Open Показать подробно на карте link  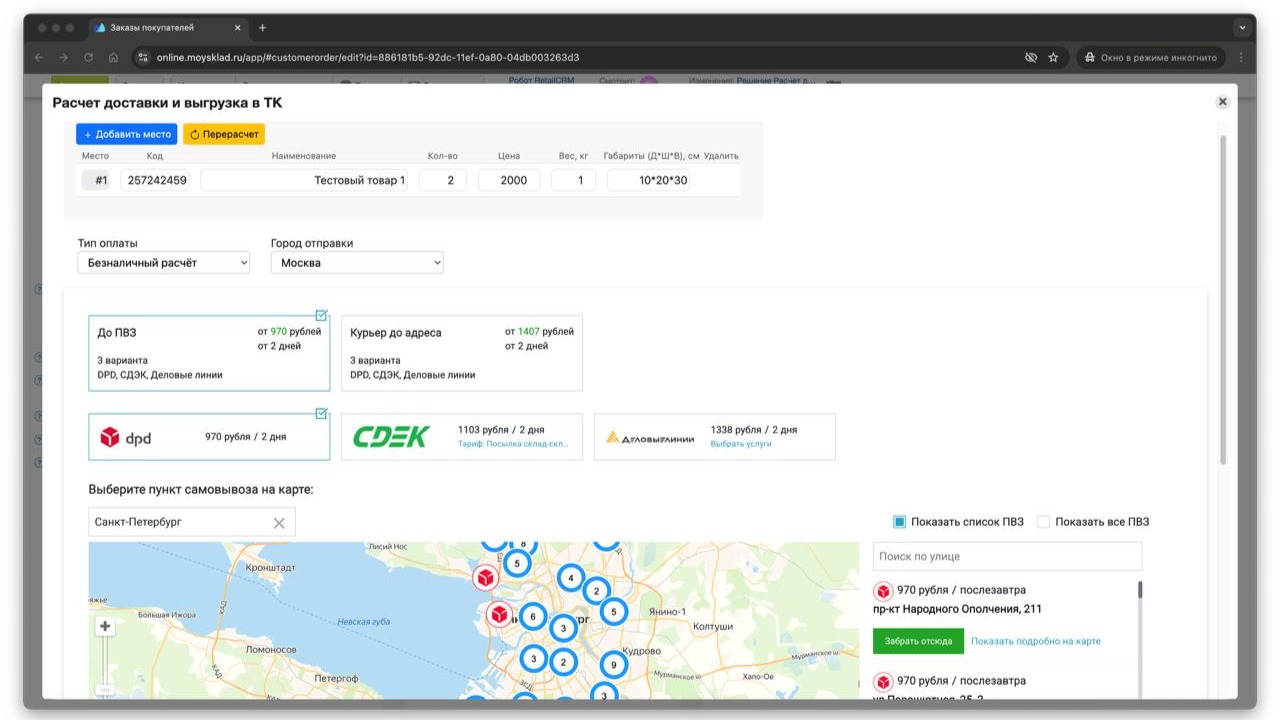tap(1035, 641)
